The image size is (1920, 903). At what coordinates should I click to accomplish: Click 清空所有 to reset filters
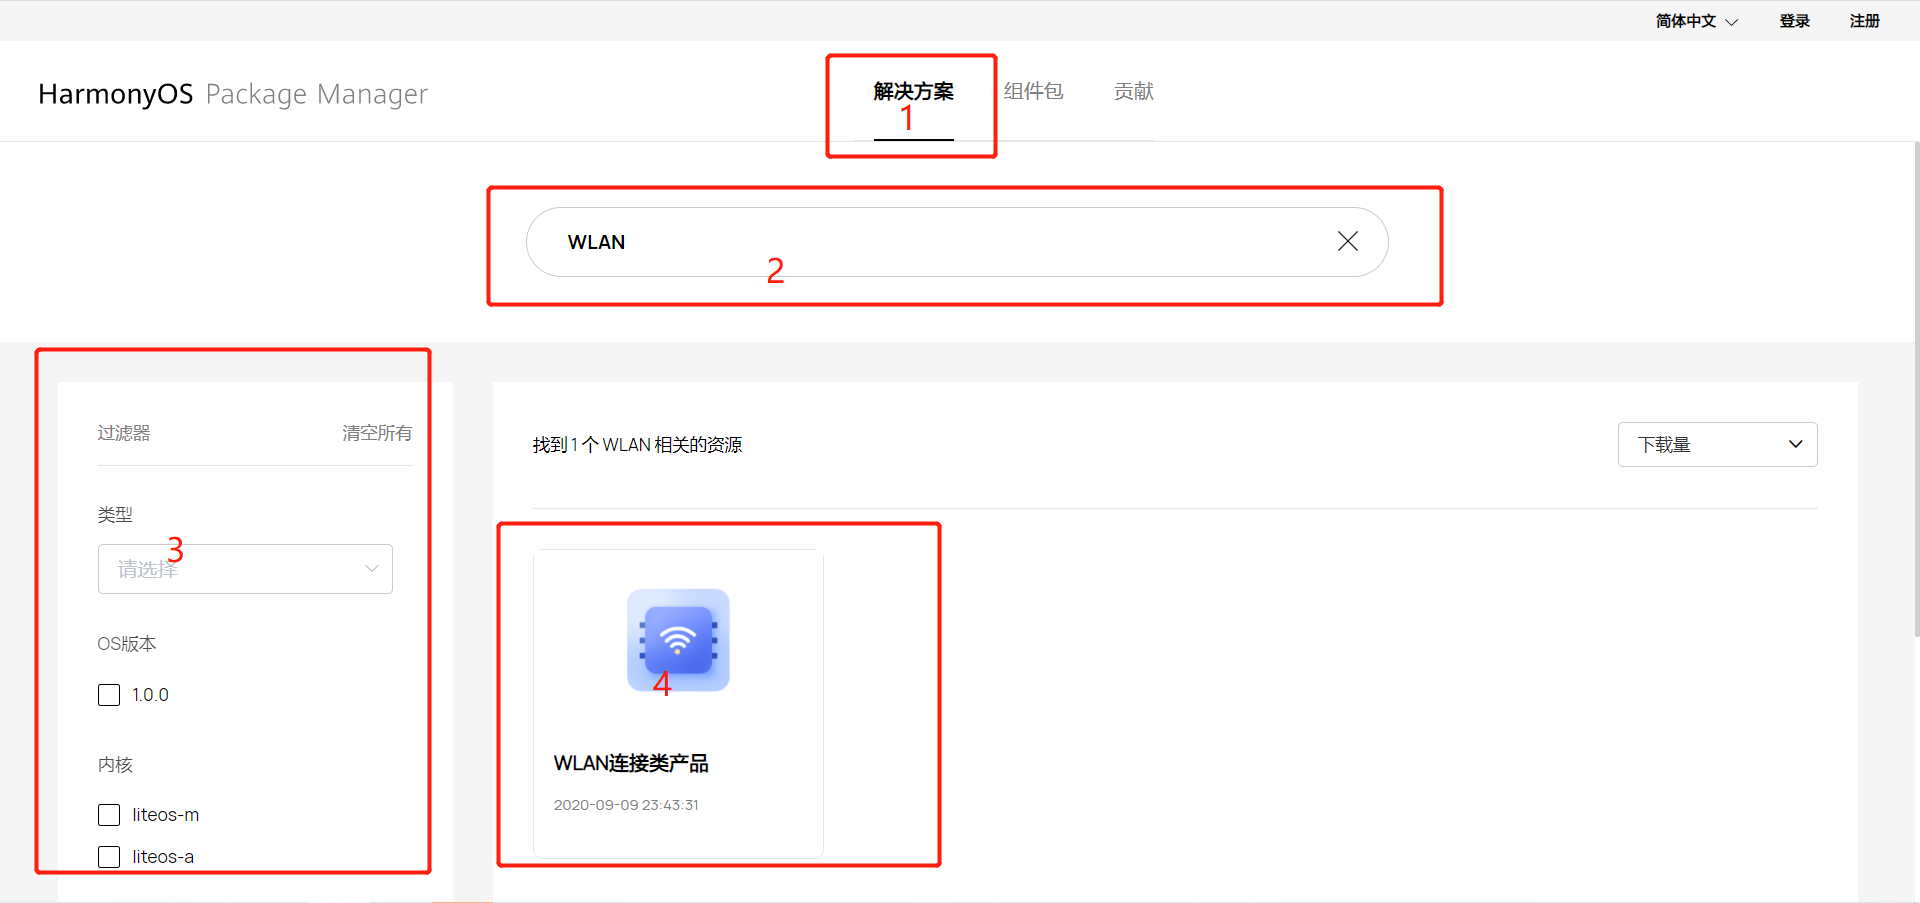[377, 433]
